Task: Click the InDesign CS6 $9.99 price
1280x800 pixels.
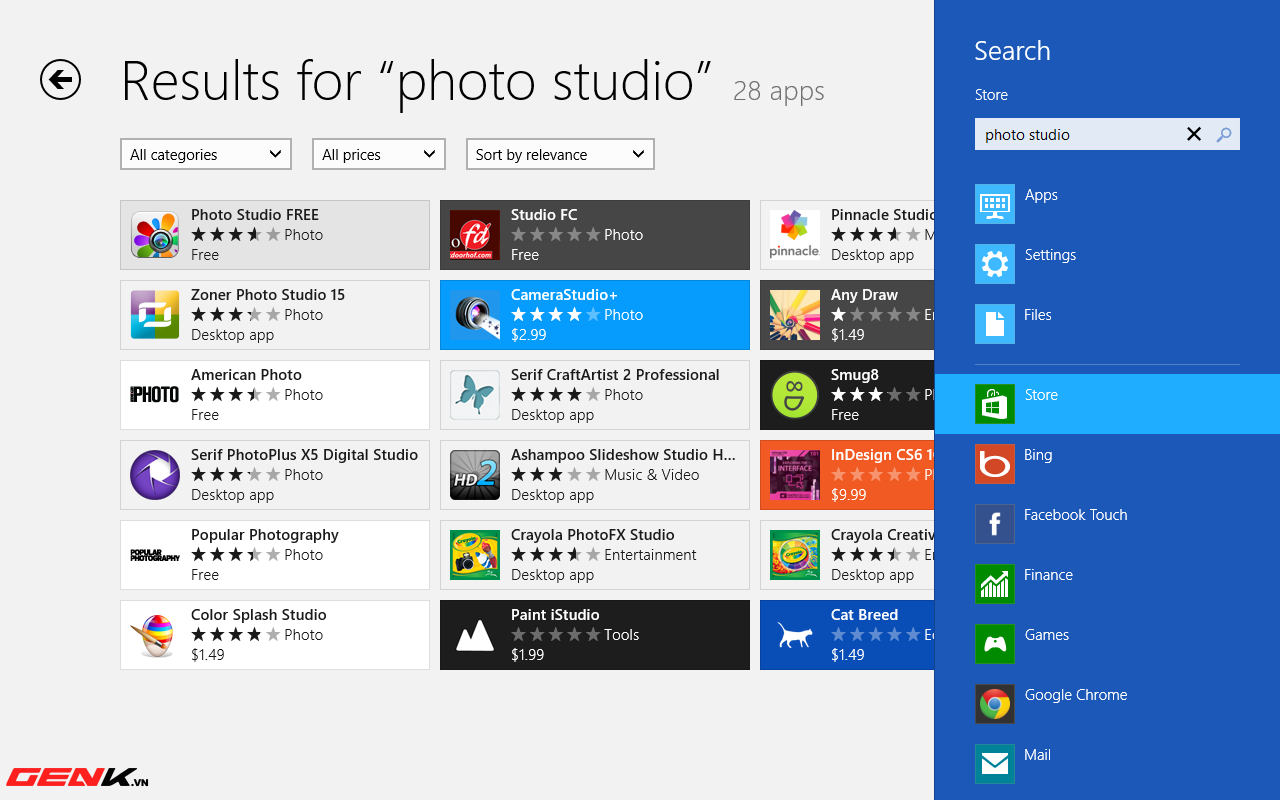Action: coord(849,495)
